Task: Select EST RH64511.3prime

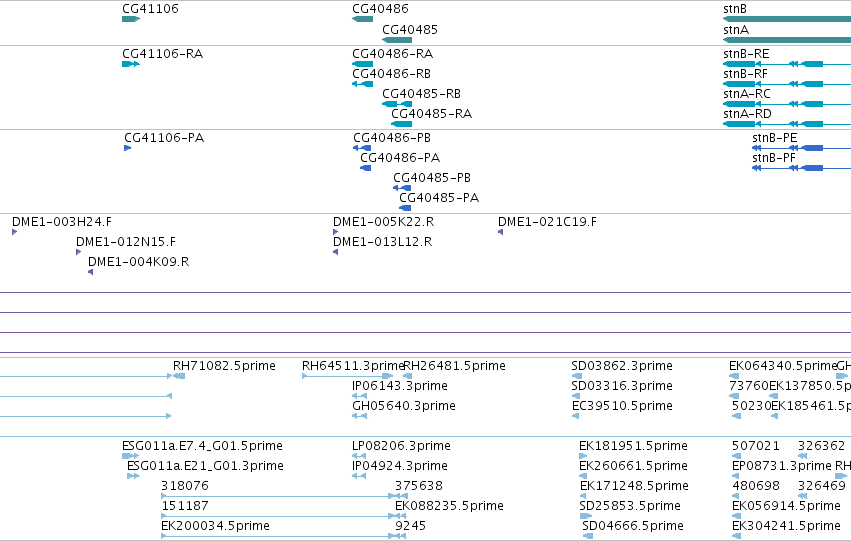Action: [353, 366]
